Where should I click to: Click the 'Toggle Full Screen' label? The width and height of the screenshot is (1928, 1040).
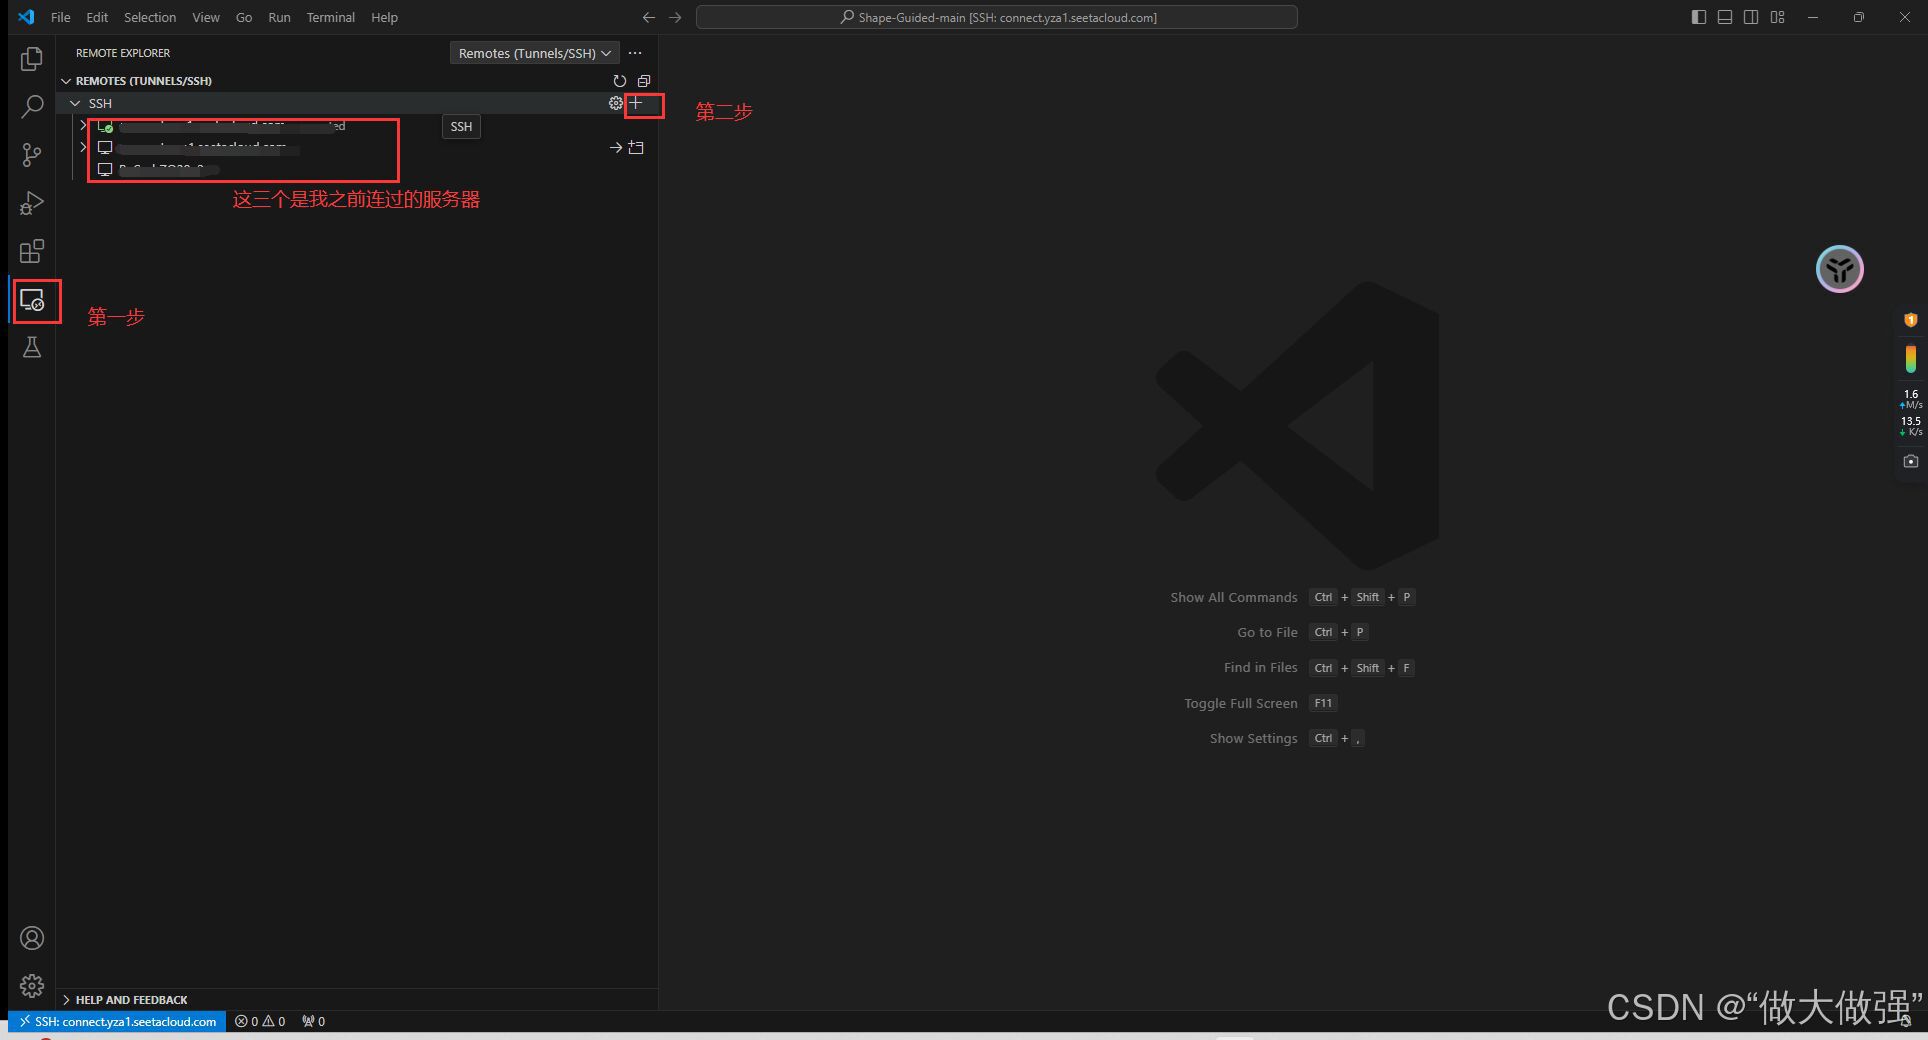(1241, 703)
